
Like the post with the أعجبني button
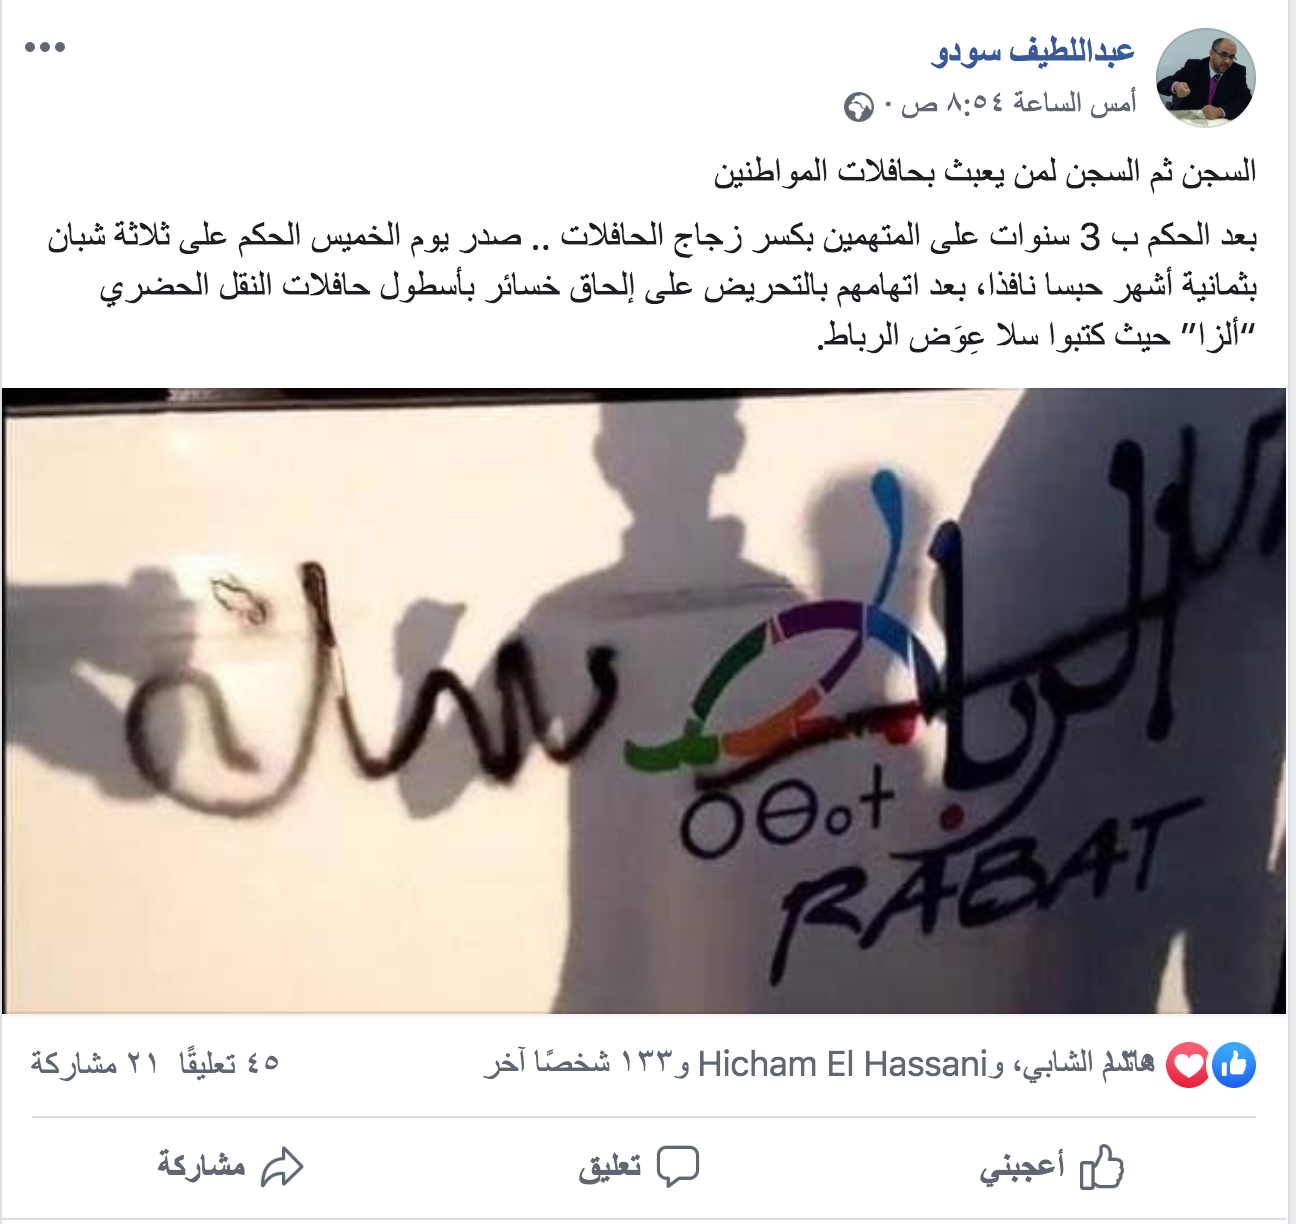[x=1052, y=1166]
